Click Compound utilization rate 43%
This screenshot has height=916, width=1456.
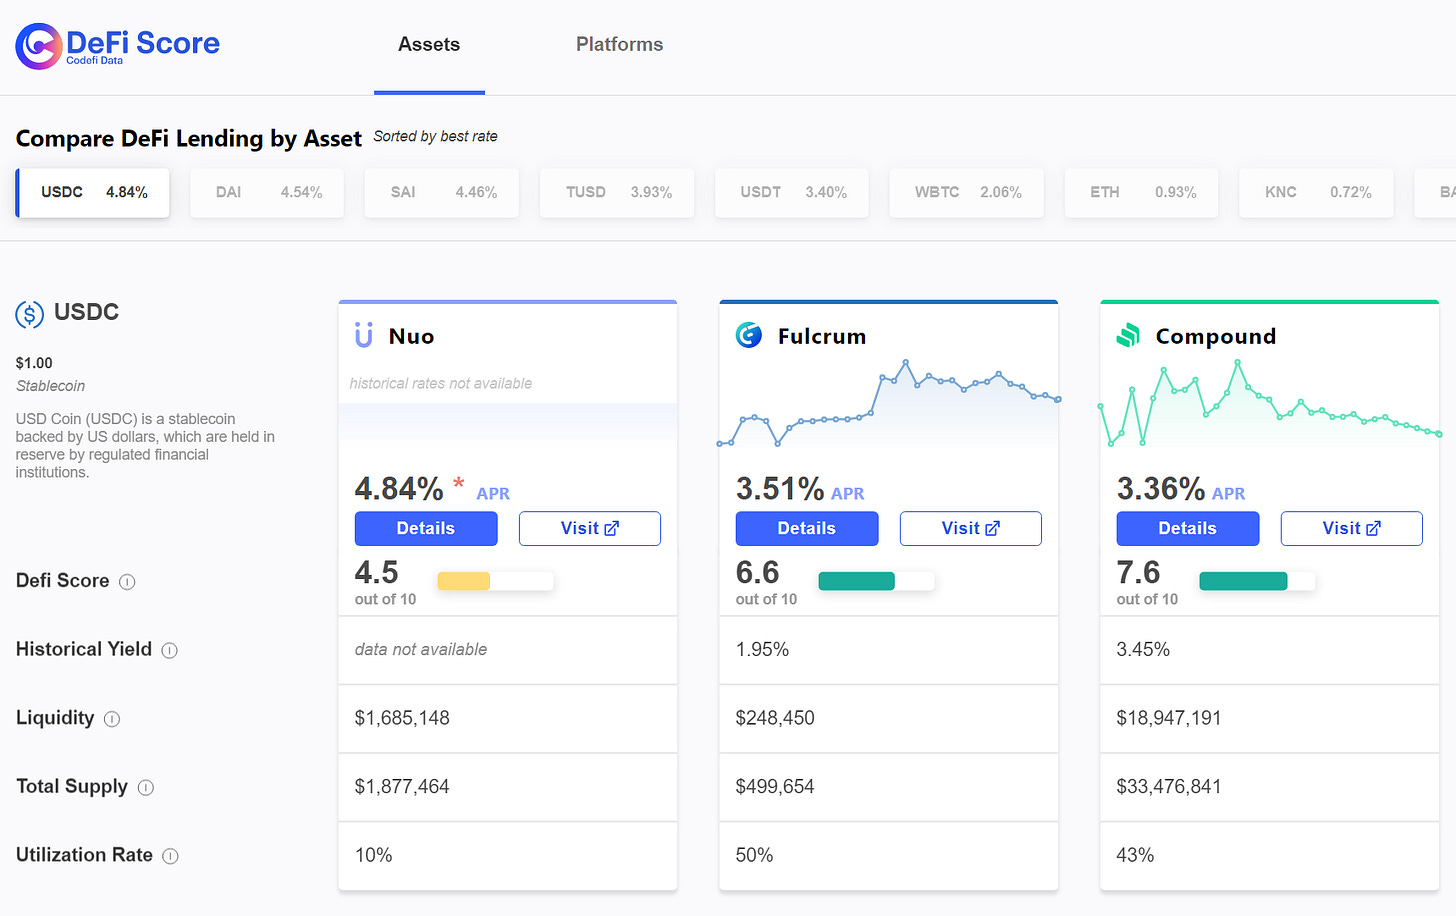(1135, 855)
